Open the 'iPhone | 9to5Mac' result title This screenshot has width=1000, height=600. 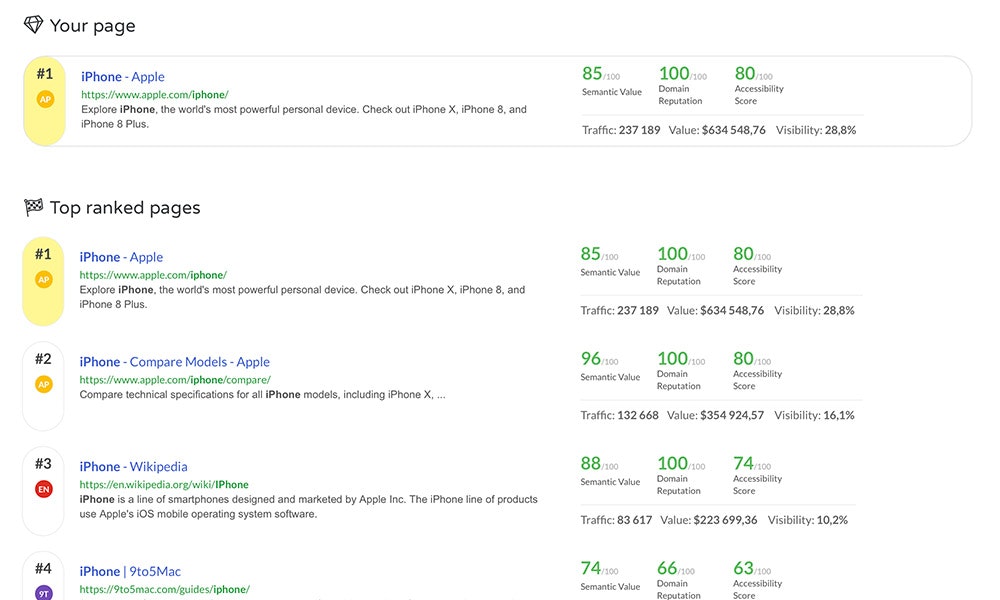pyautogui.click(x=130, y=572)
